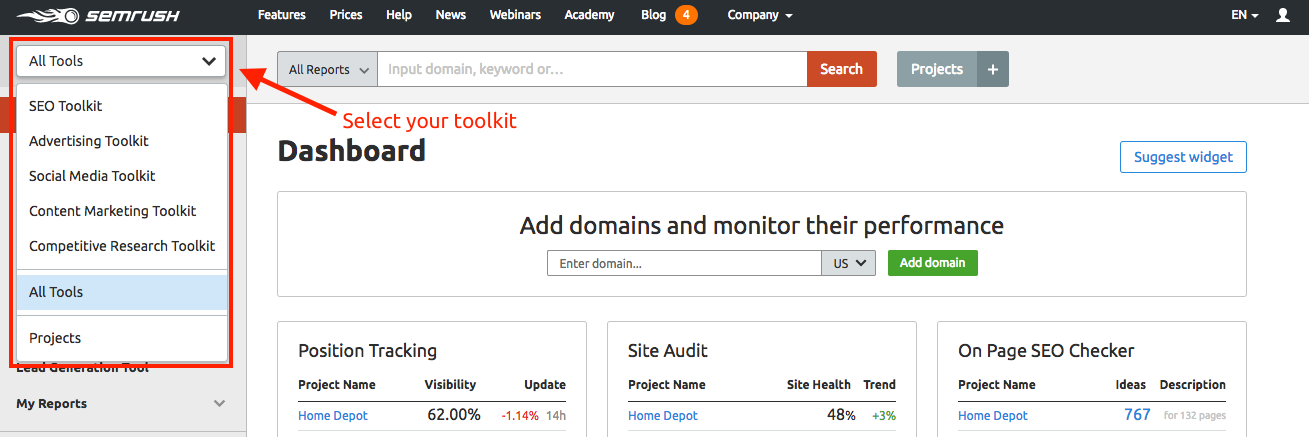Click the Position Tracking widget title
Image resolution: width=1309 pixels, height=437 pixels.
367,350
